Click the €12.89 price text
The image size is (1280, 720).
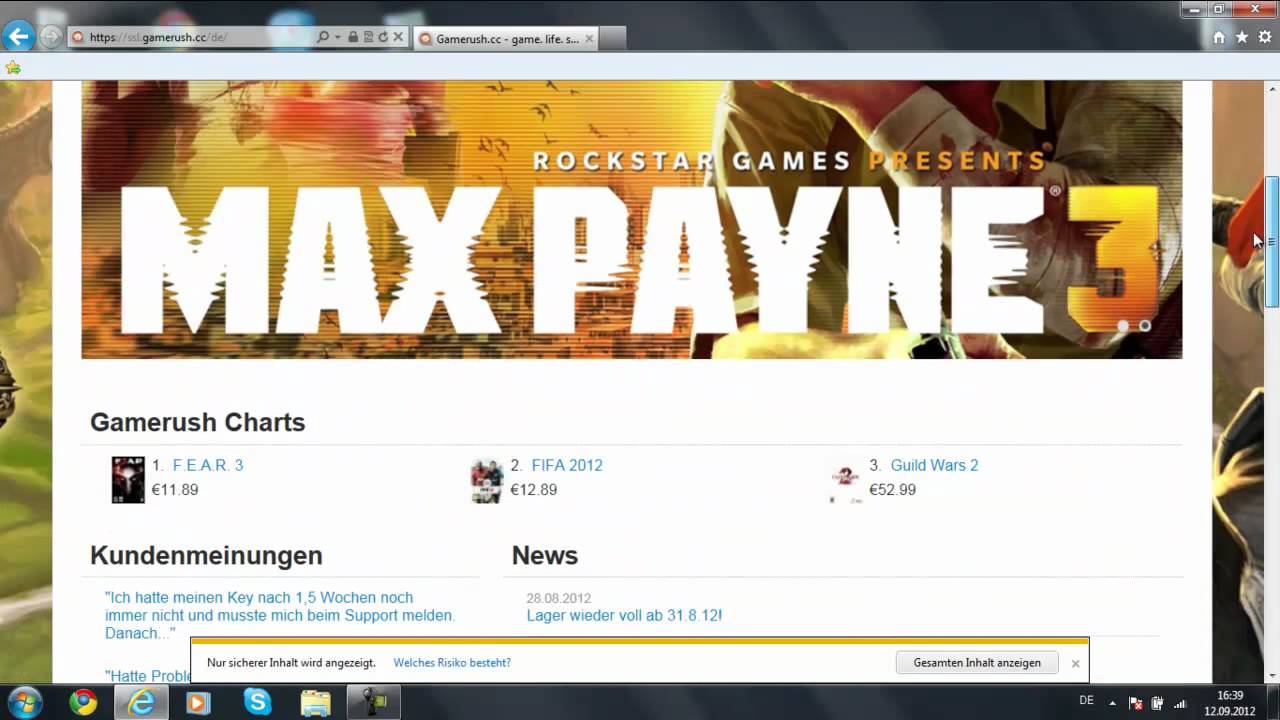click(534, 490)
